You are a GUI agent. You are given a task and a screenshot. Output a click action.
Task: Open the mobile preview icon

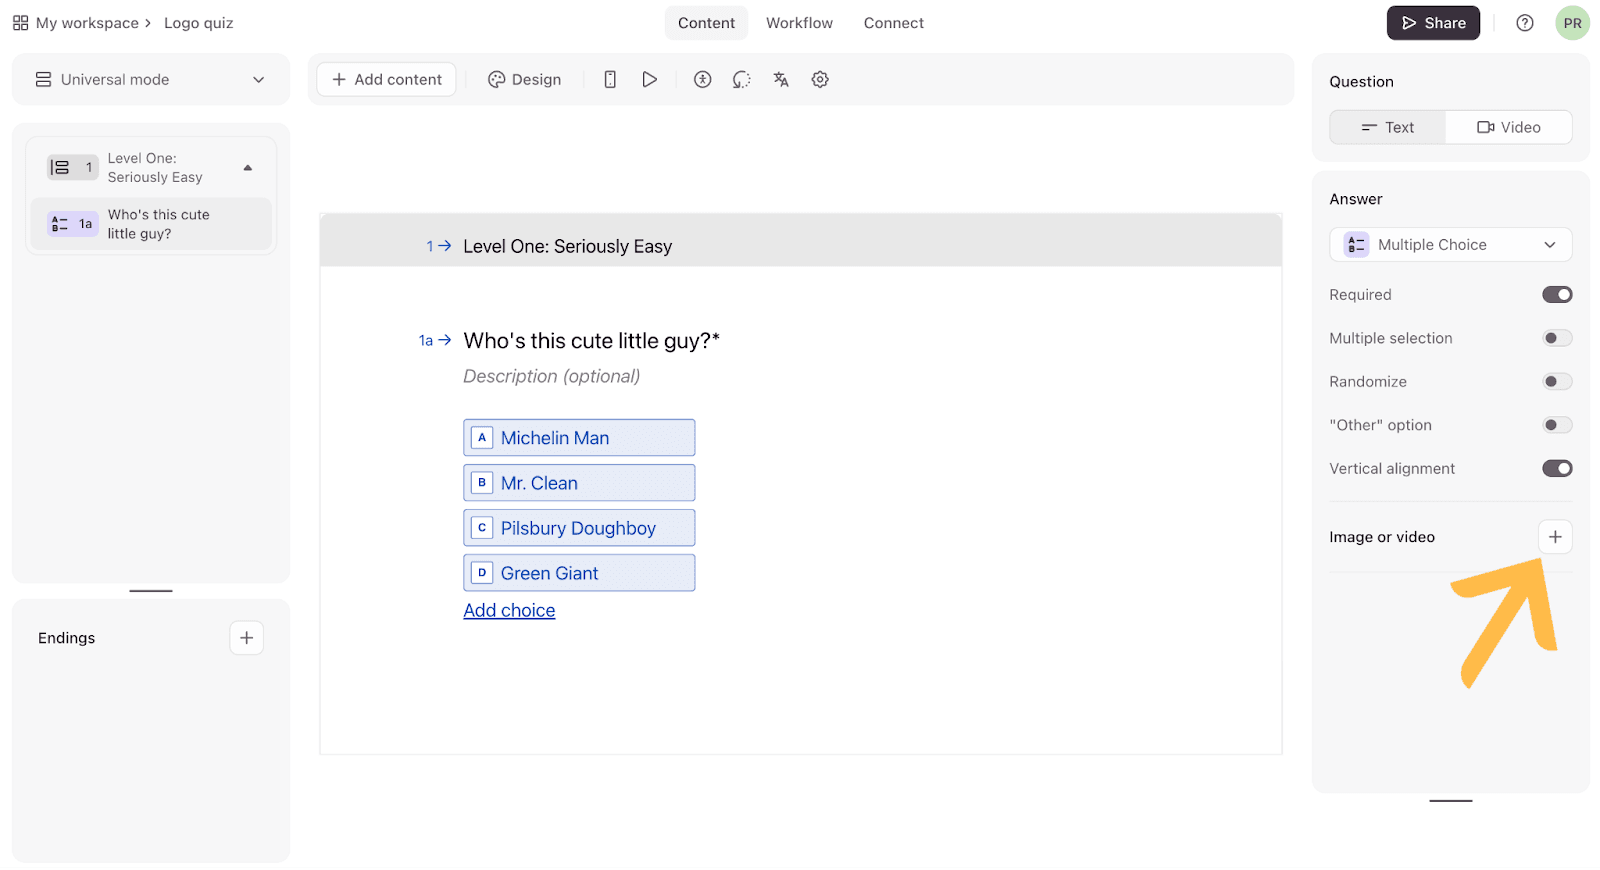pyautogui.click(x=610, y=79)
